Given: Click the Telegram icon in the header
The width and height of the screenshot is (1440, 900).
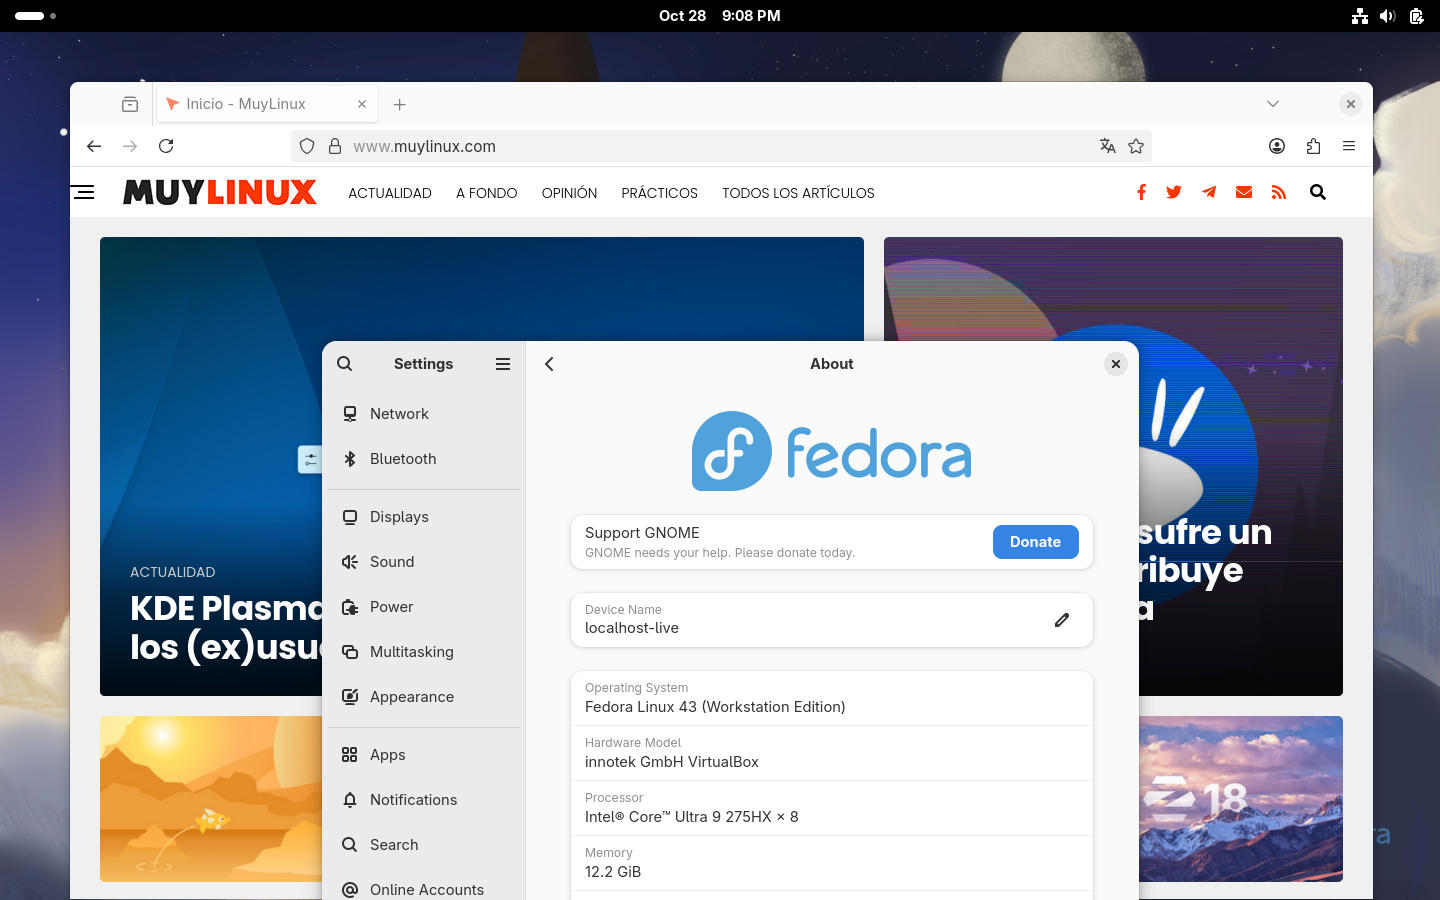Looking at the screenshot, I should pos(1209,192).
